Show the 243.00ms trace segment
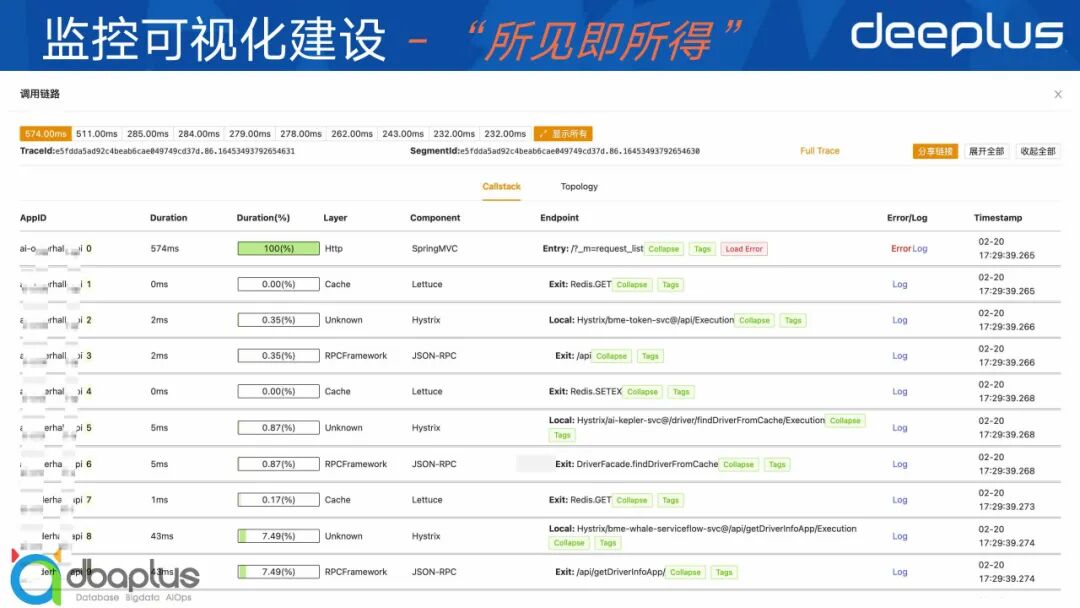Viewport: 1080px width, 608px height. [402, 134]
